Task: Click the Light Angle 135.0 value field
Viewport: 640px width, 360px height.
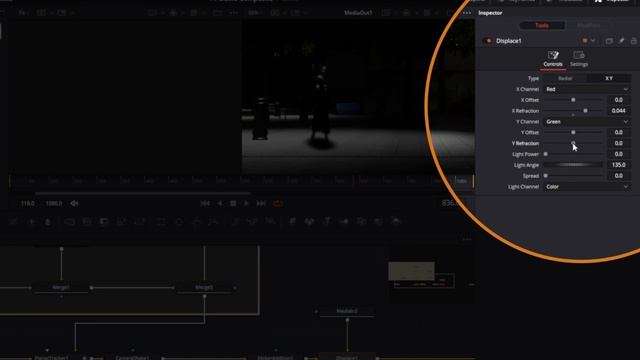Action: click(618, 165)
